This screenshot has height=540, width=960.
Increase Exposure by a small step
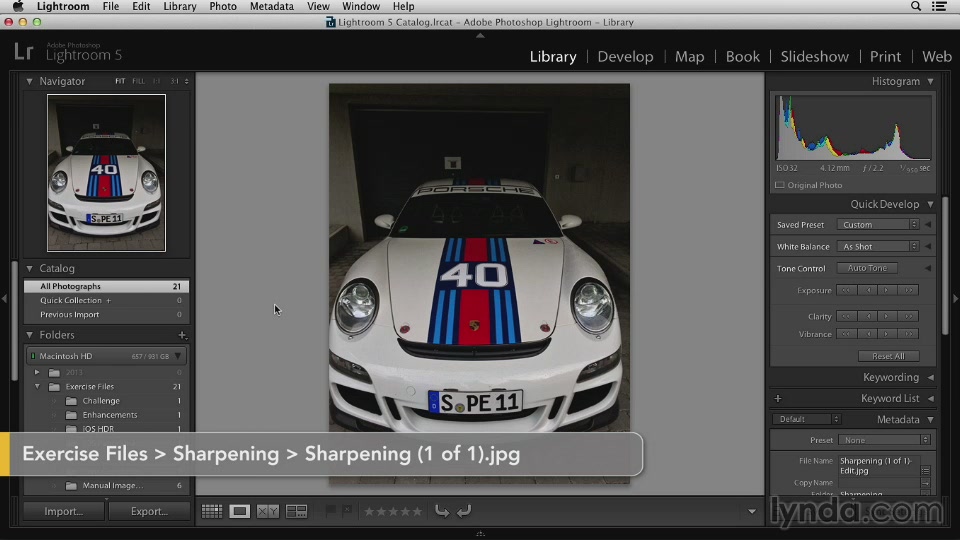pyautogui.click(x=887, y=290)
